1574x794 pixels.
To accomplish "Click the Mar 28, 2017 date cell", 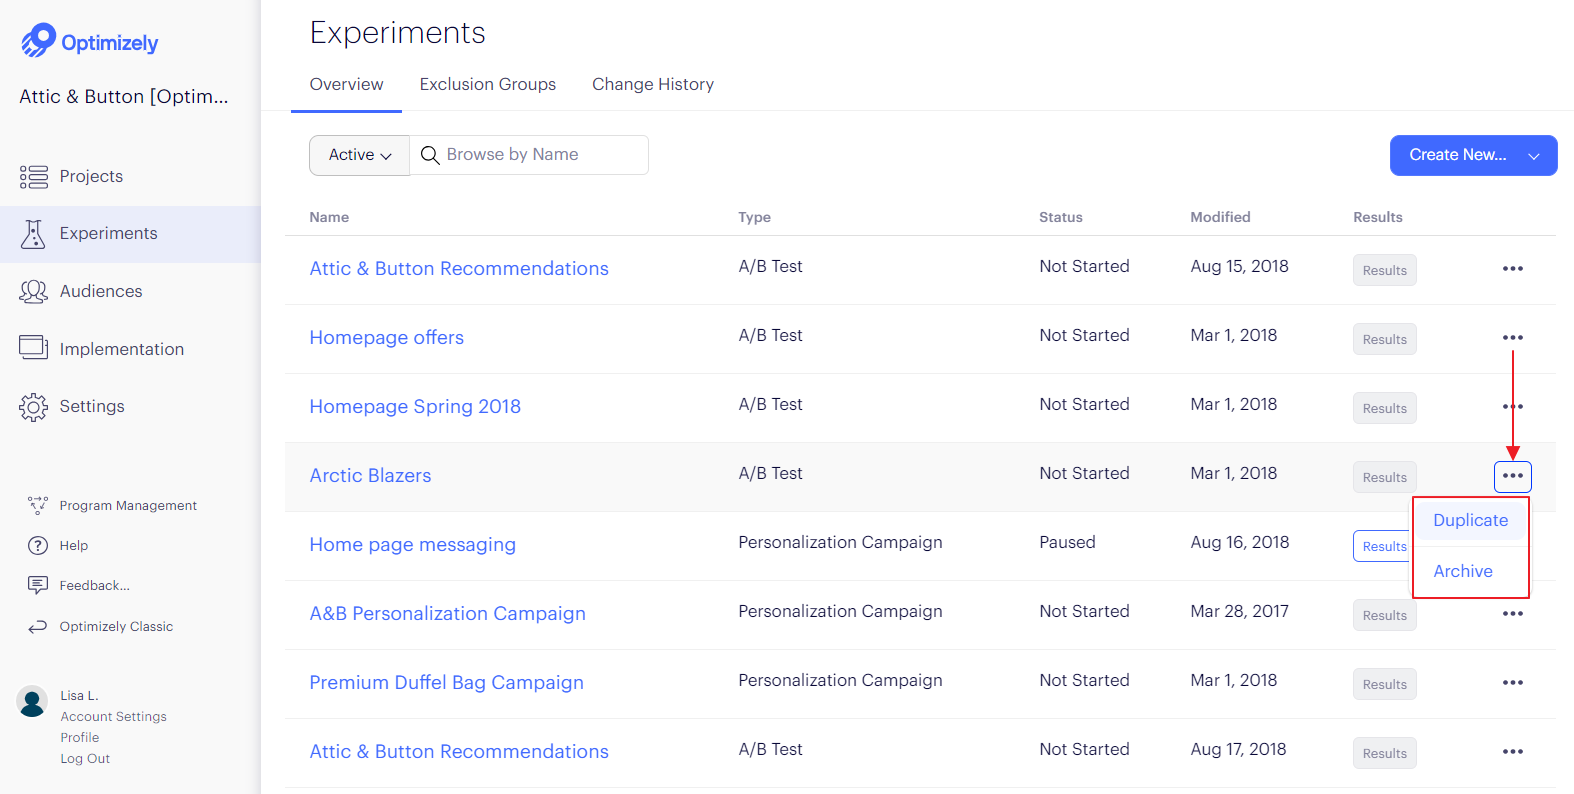I will click(x=1239, y=611).
